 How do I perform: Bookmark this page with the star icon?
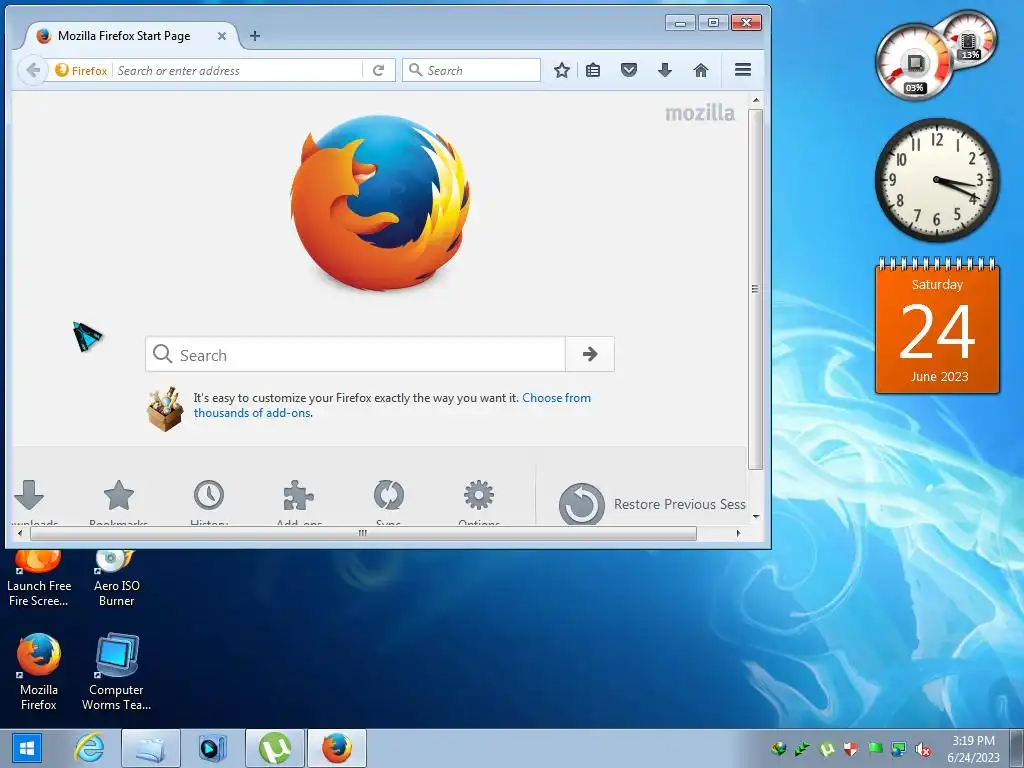click(x=562, y=70)
